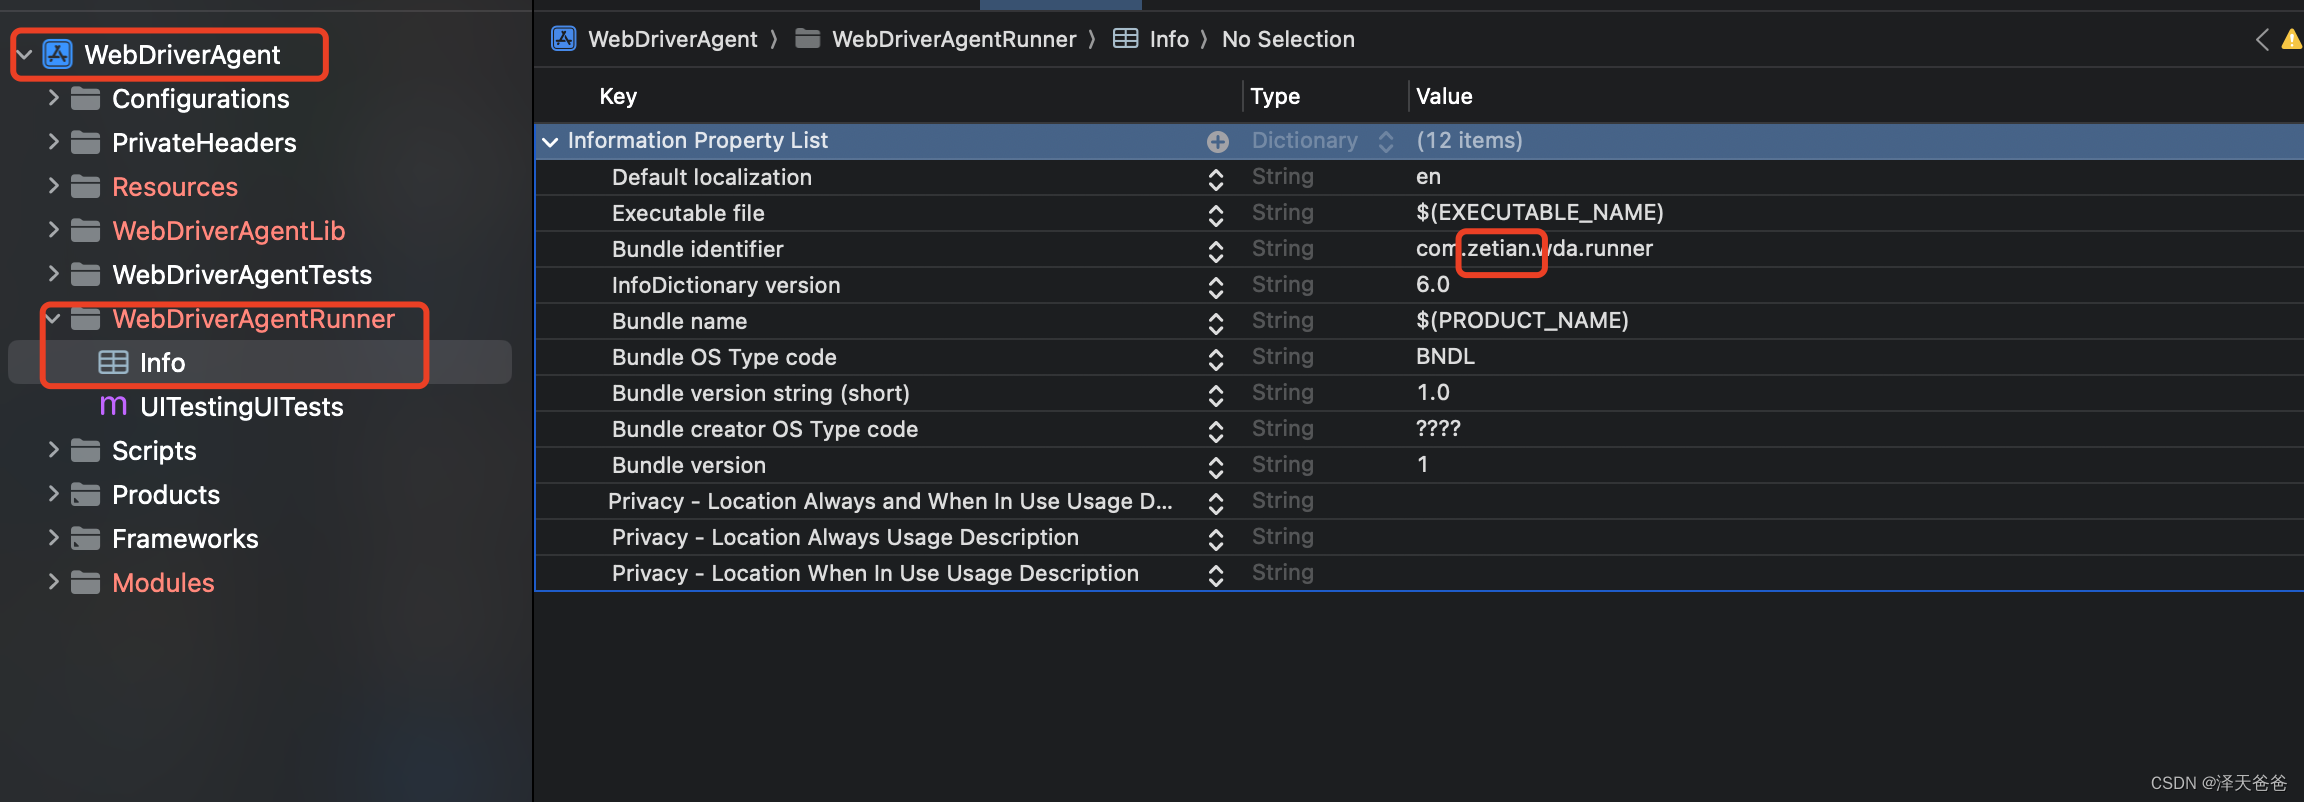Click the folder icon in breadcrumb WebDriverAgentRunner
Image resolution: width=2304 pixels, height=802 pixels.
tap(808, 39)
